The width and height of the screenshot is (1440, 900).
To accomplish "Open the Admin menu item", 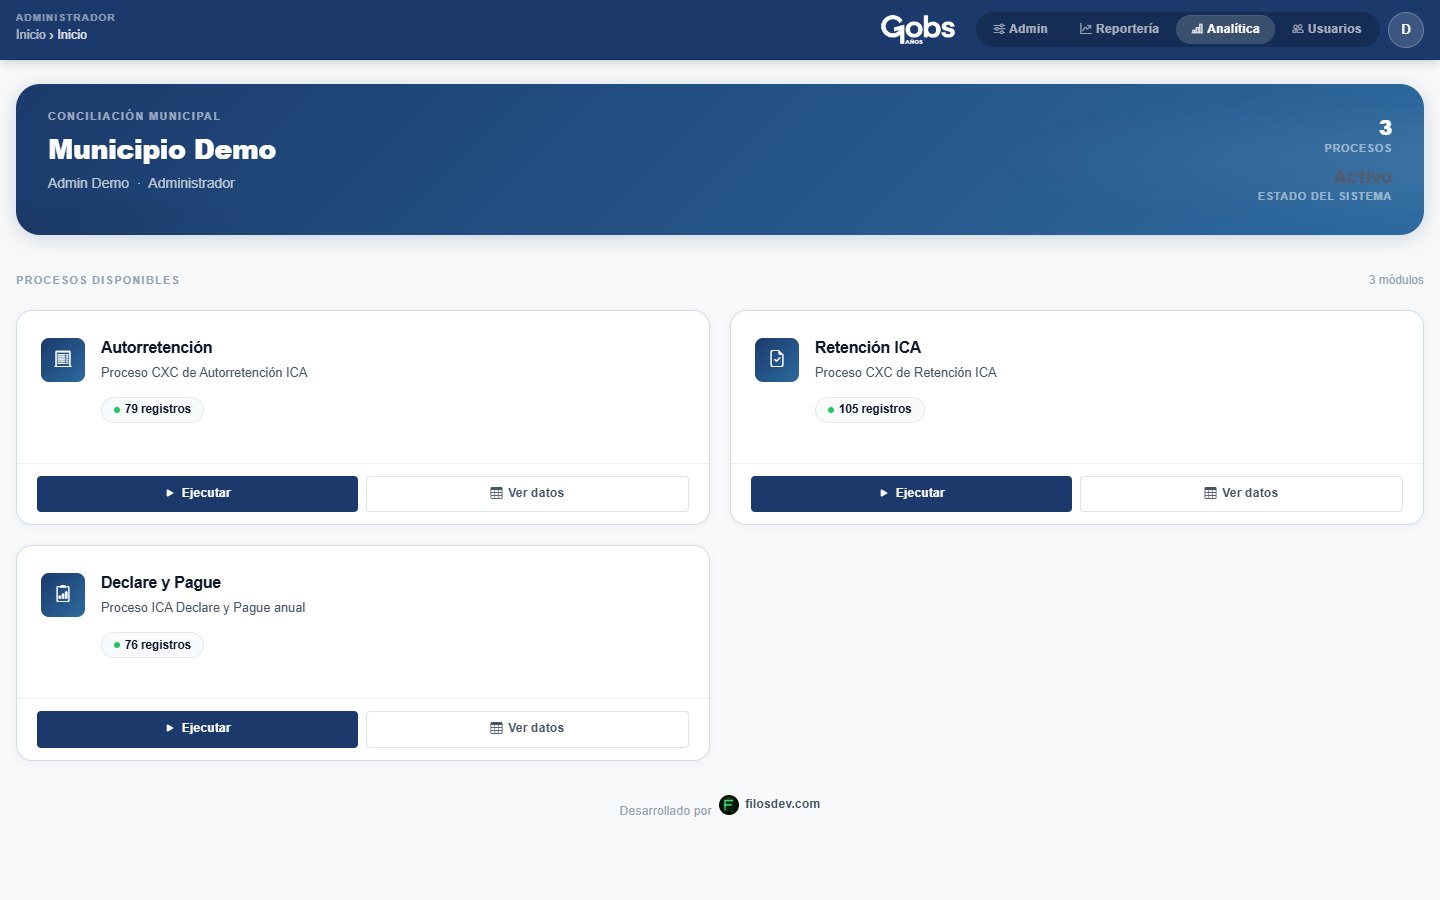I will click(1020, 29).
